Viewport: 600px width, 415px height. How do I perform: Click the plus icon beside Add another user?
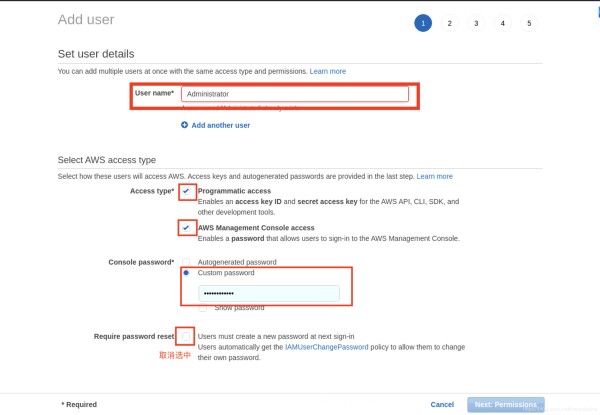tap(184, 125)
